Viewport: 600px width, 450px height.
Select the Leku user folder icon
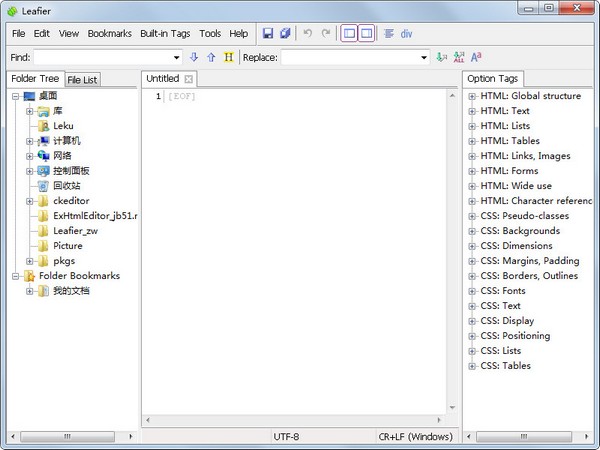pos(43,126)
